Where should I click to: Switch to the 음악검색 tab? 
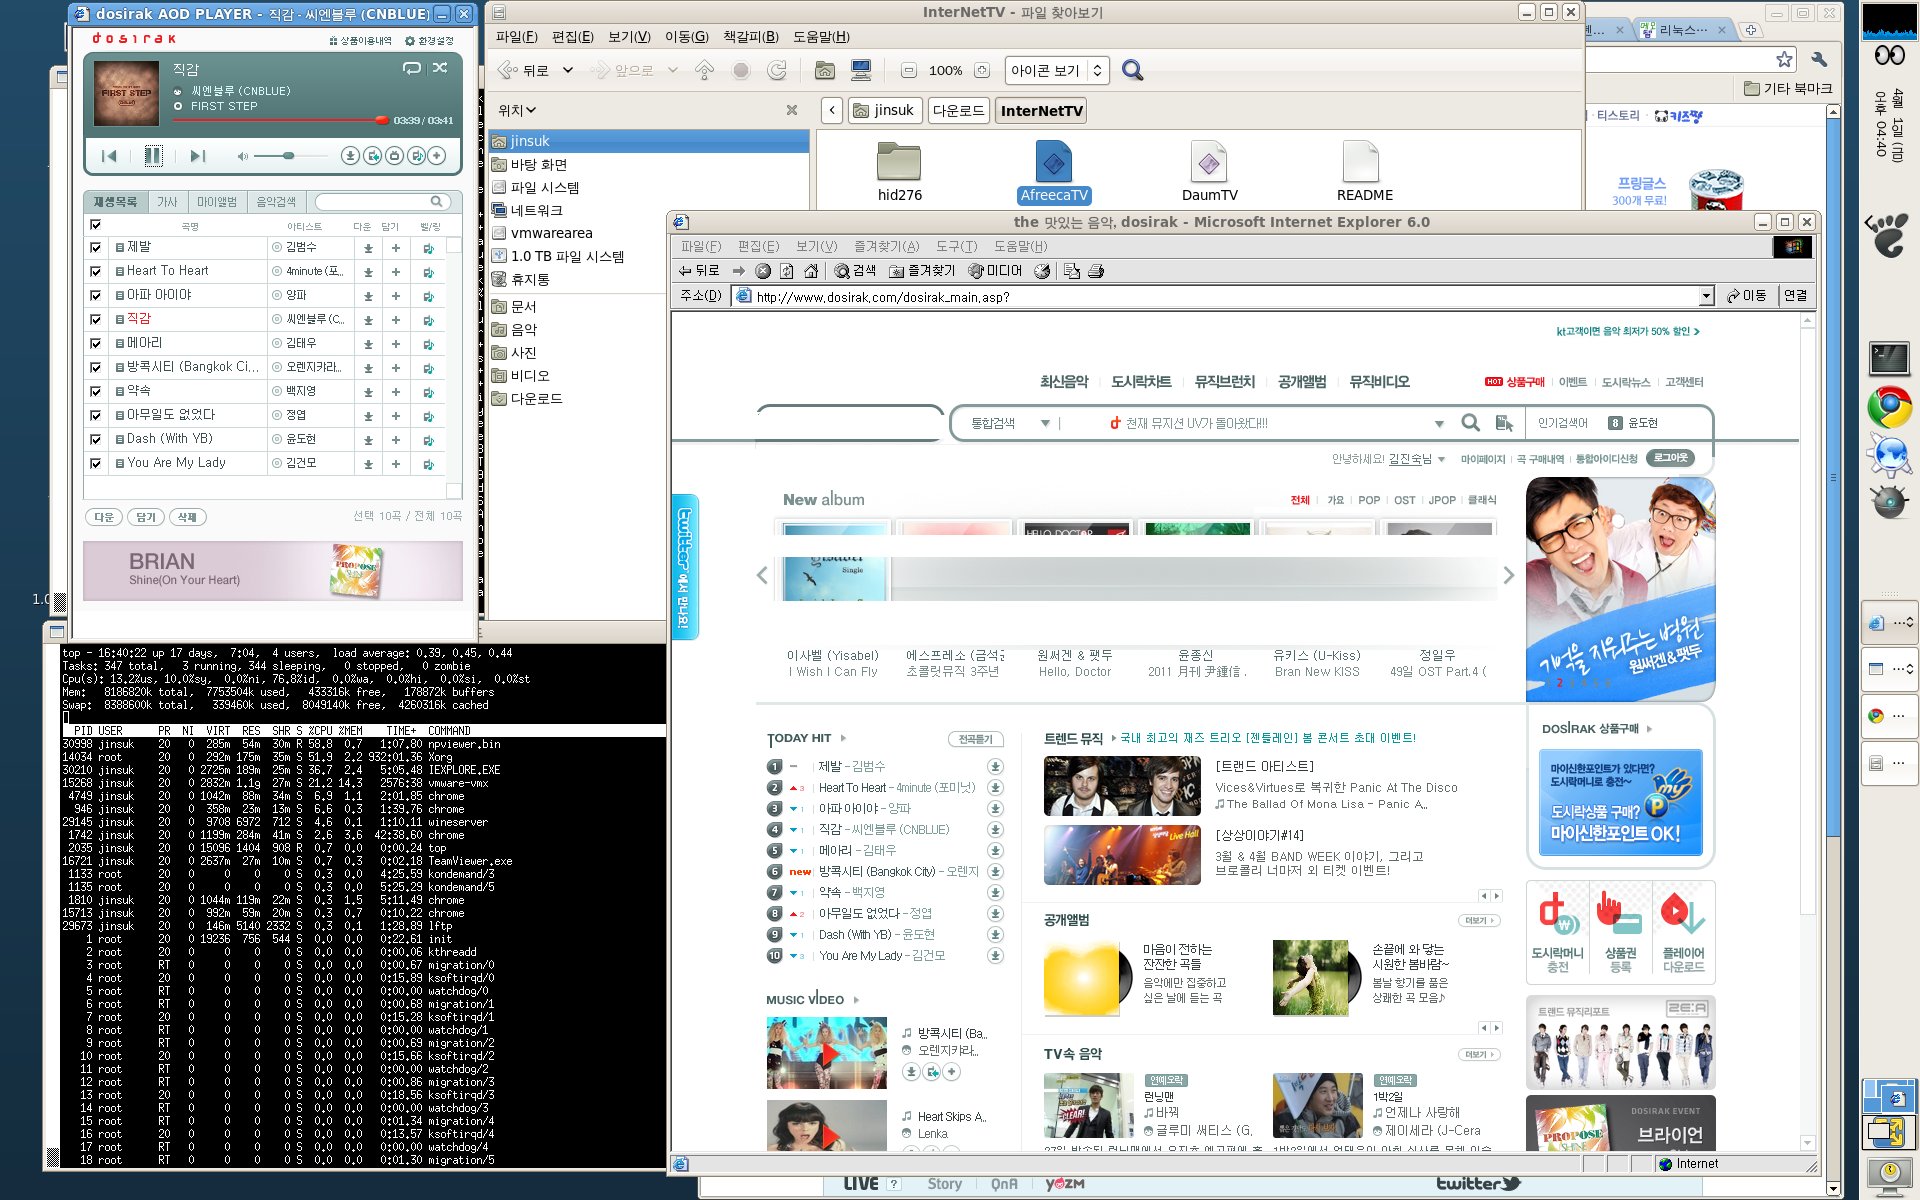[x=276, y=202]
